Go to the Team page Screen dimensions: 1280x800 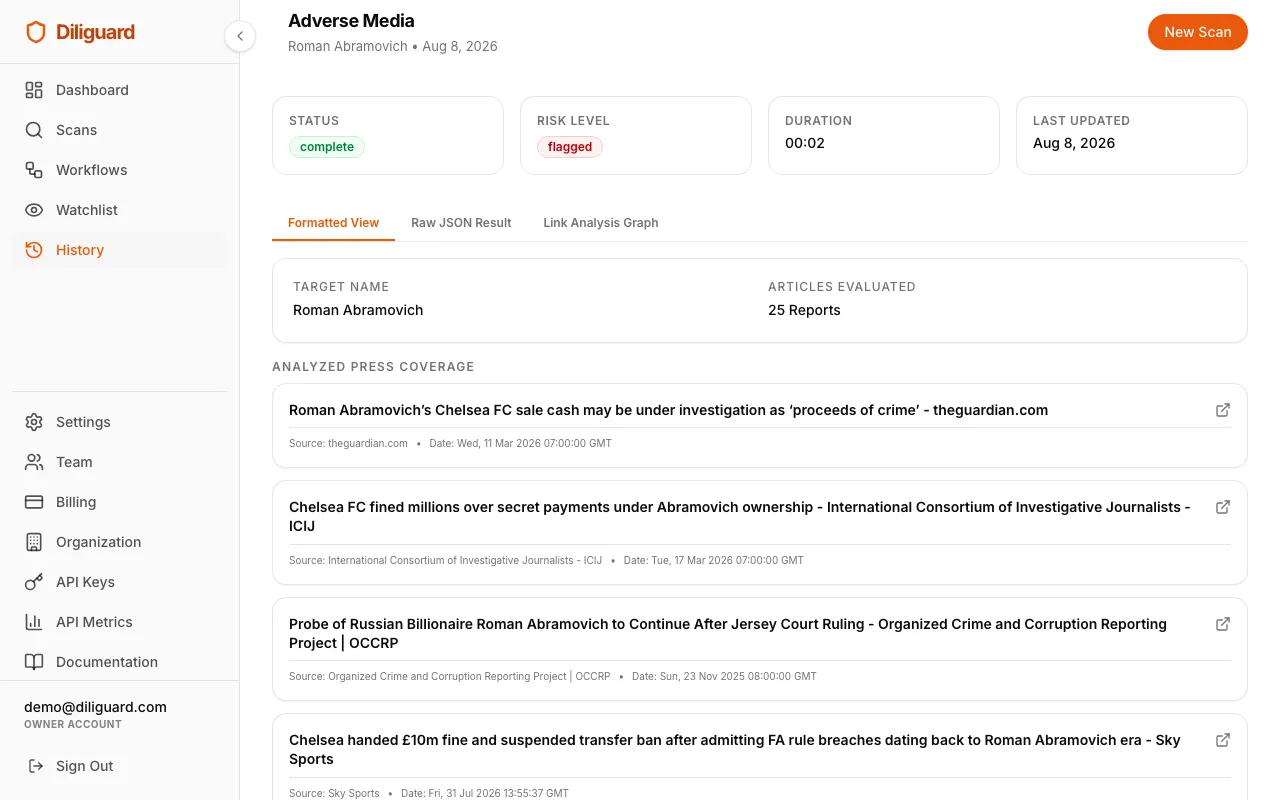click(119, 462)
